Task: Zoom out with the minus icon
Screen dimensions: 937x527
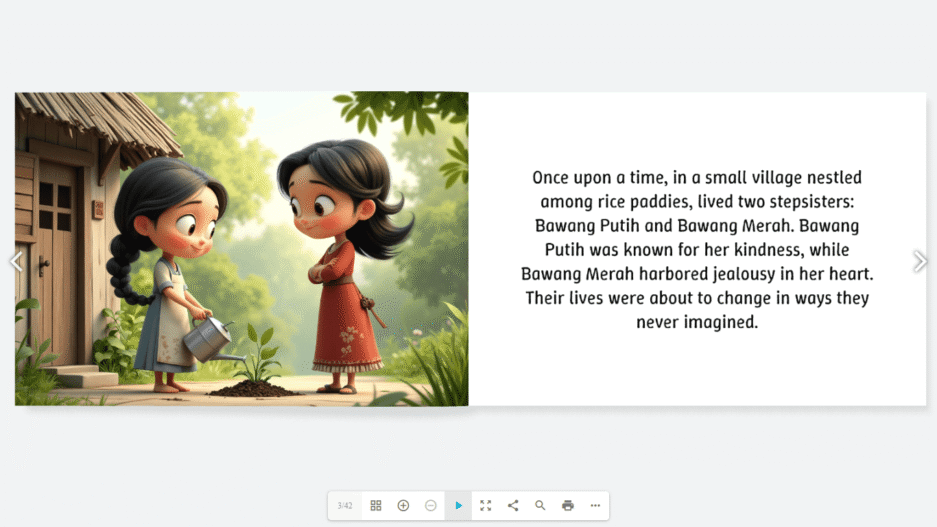Action: [x=431, y=505]
